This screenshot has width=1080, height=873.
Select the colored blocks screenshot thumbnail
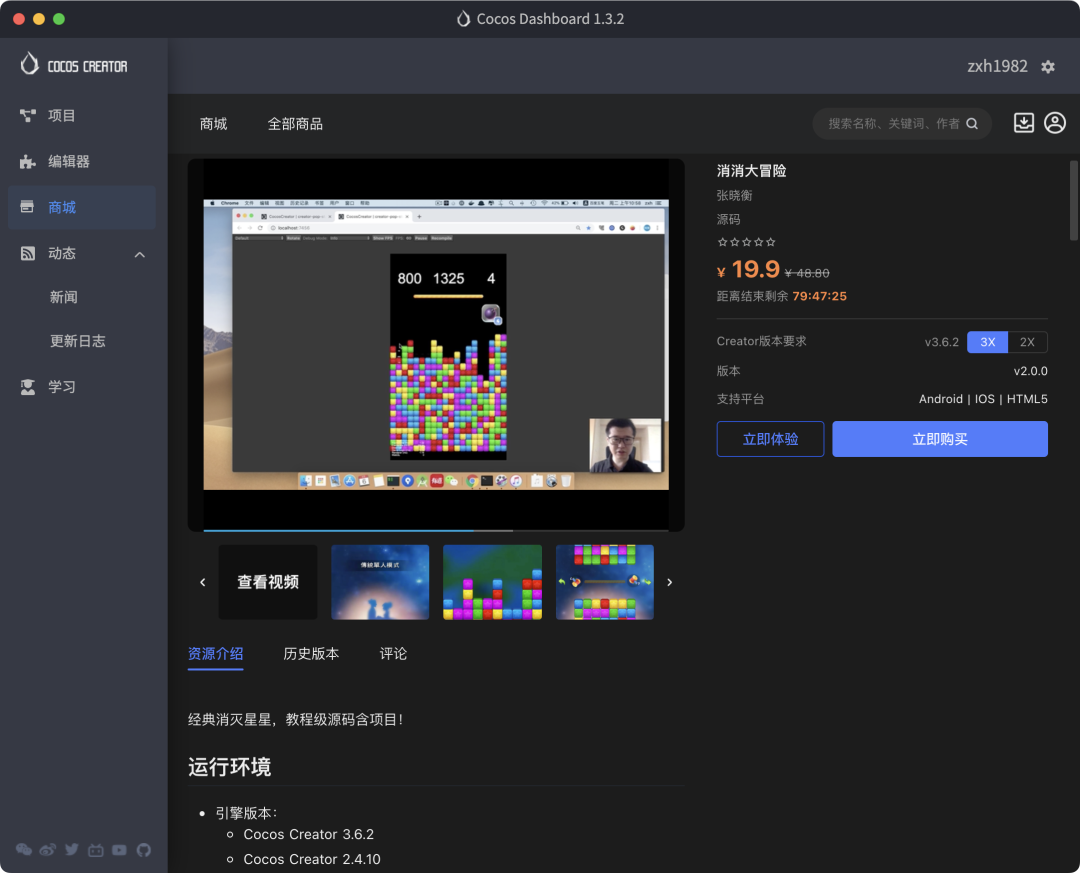492,582
